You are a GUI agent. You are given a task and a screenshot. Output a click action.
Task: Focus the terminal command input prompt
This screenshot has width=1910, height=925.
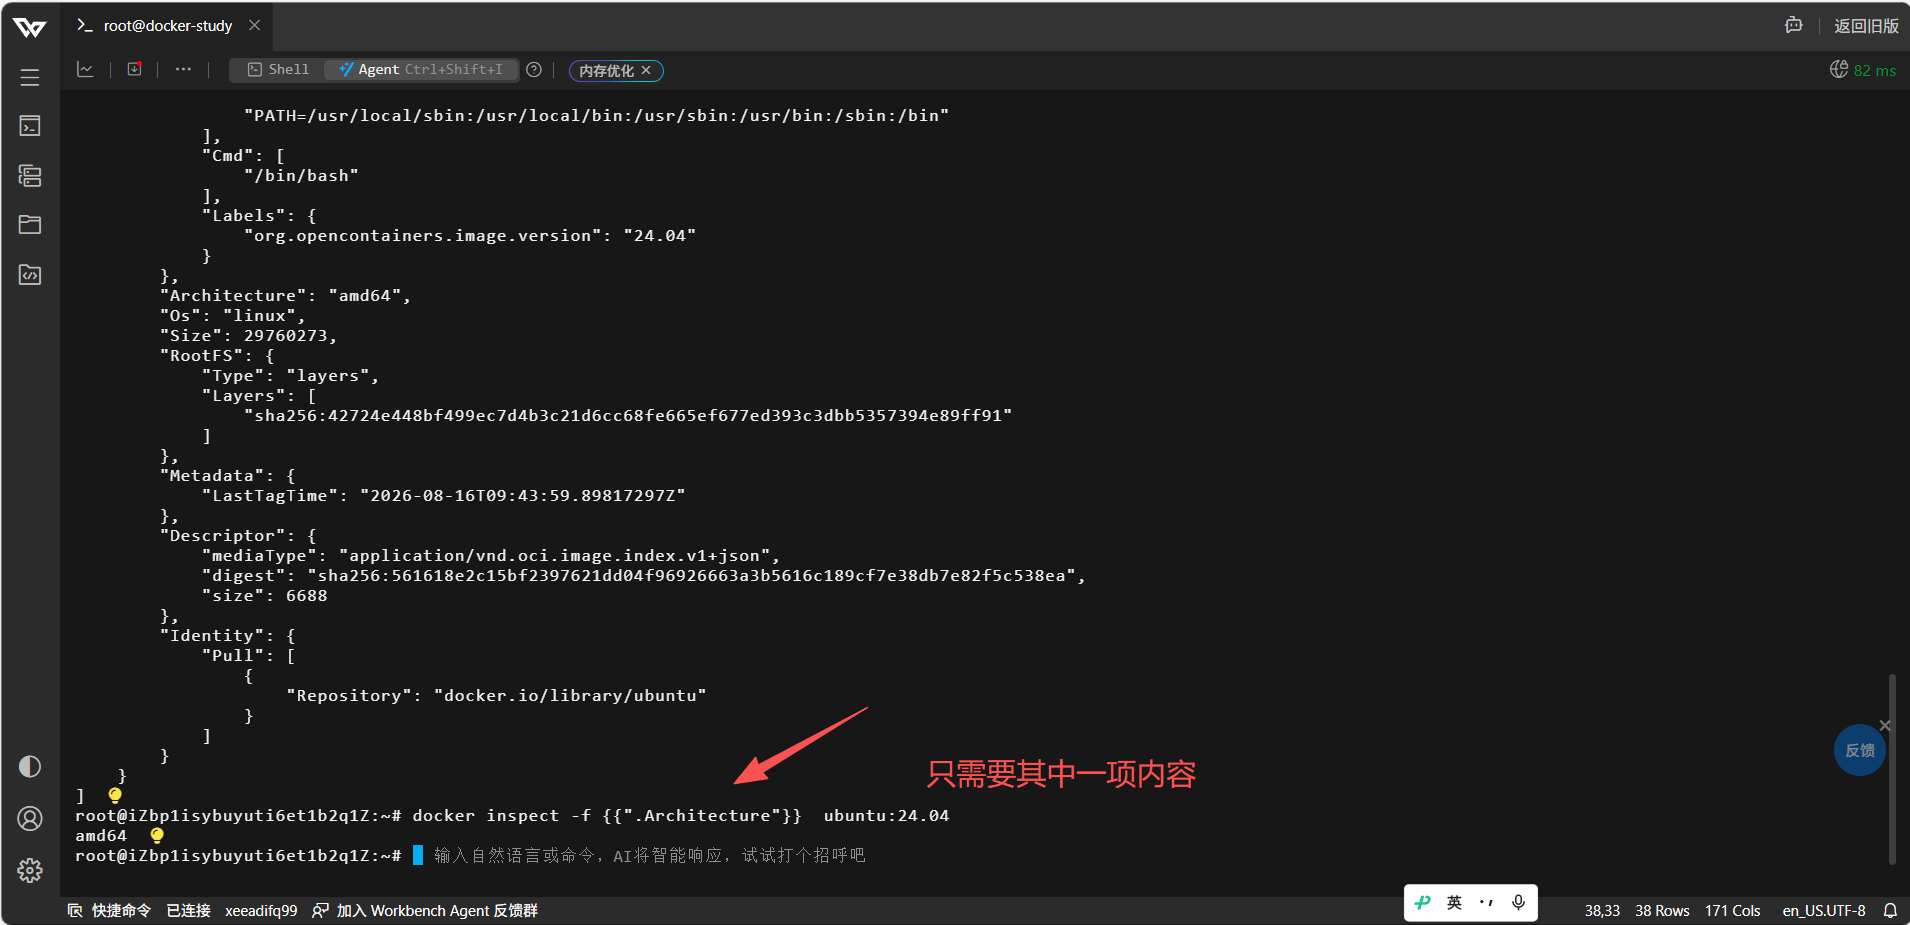coord(650,855)
